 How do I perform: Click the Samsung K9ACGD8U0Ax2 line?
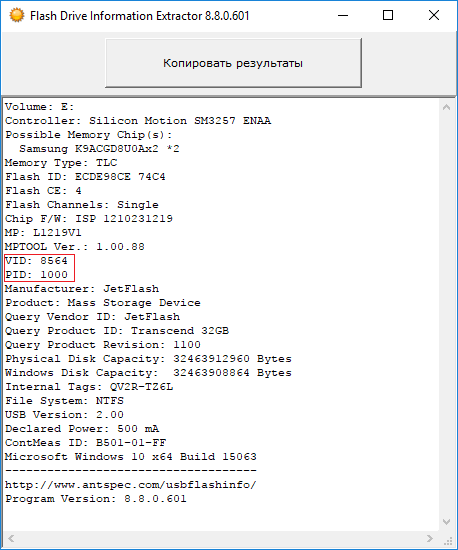pos(99,149)
